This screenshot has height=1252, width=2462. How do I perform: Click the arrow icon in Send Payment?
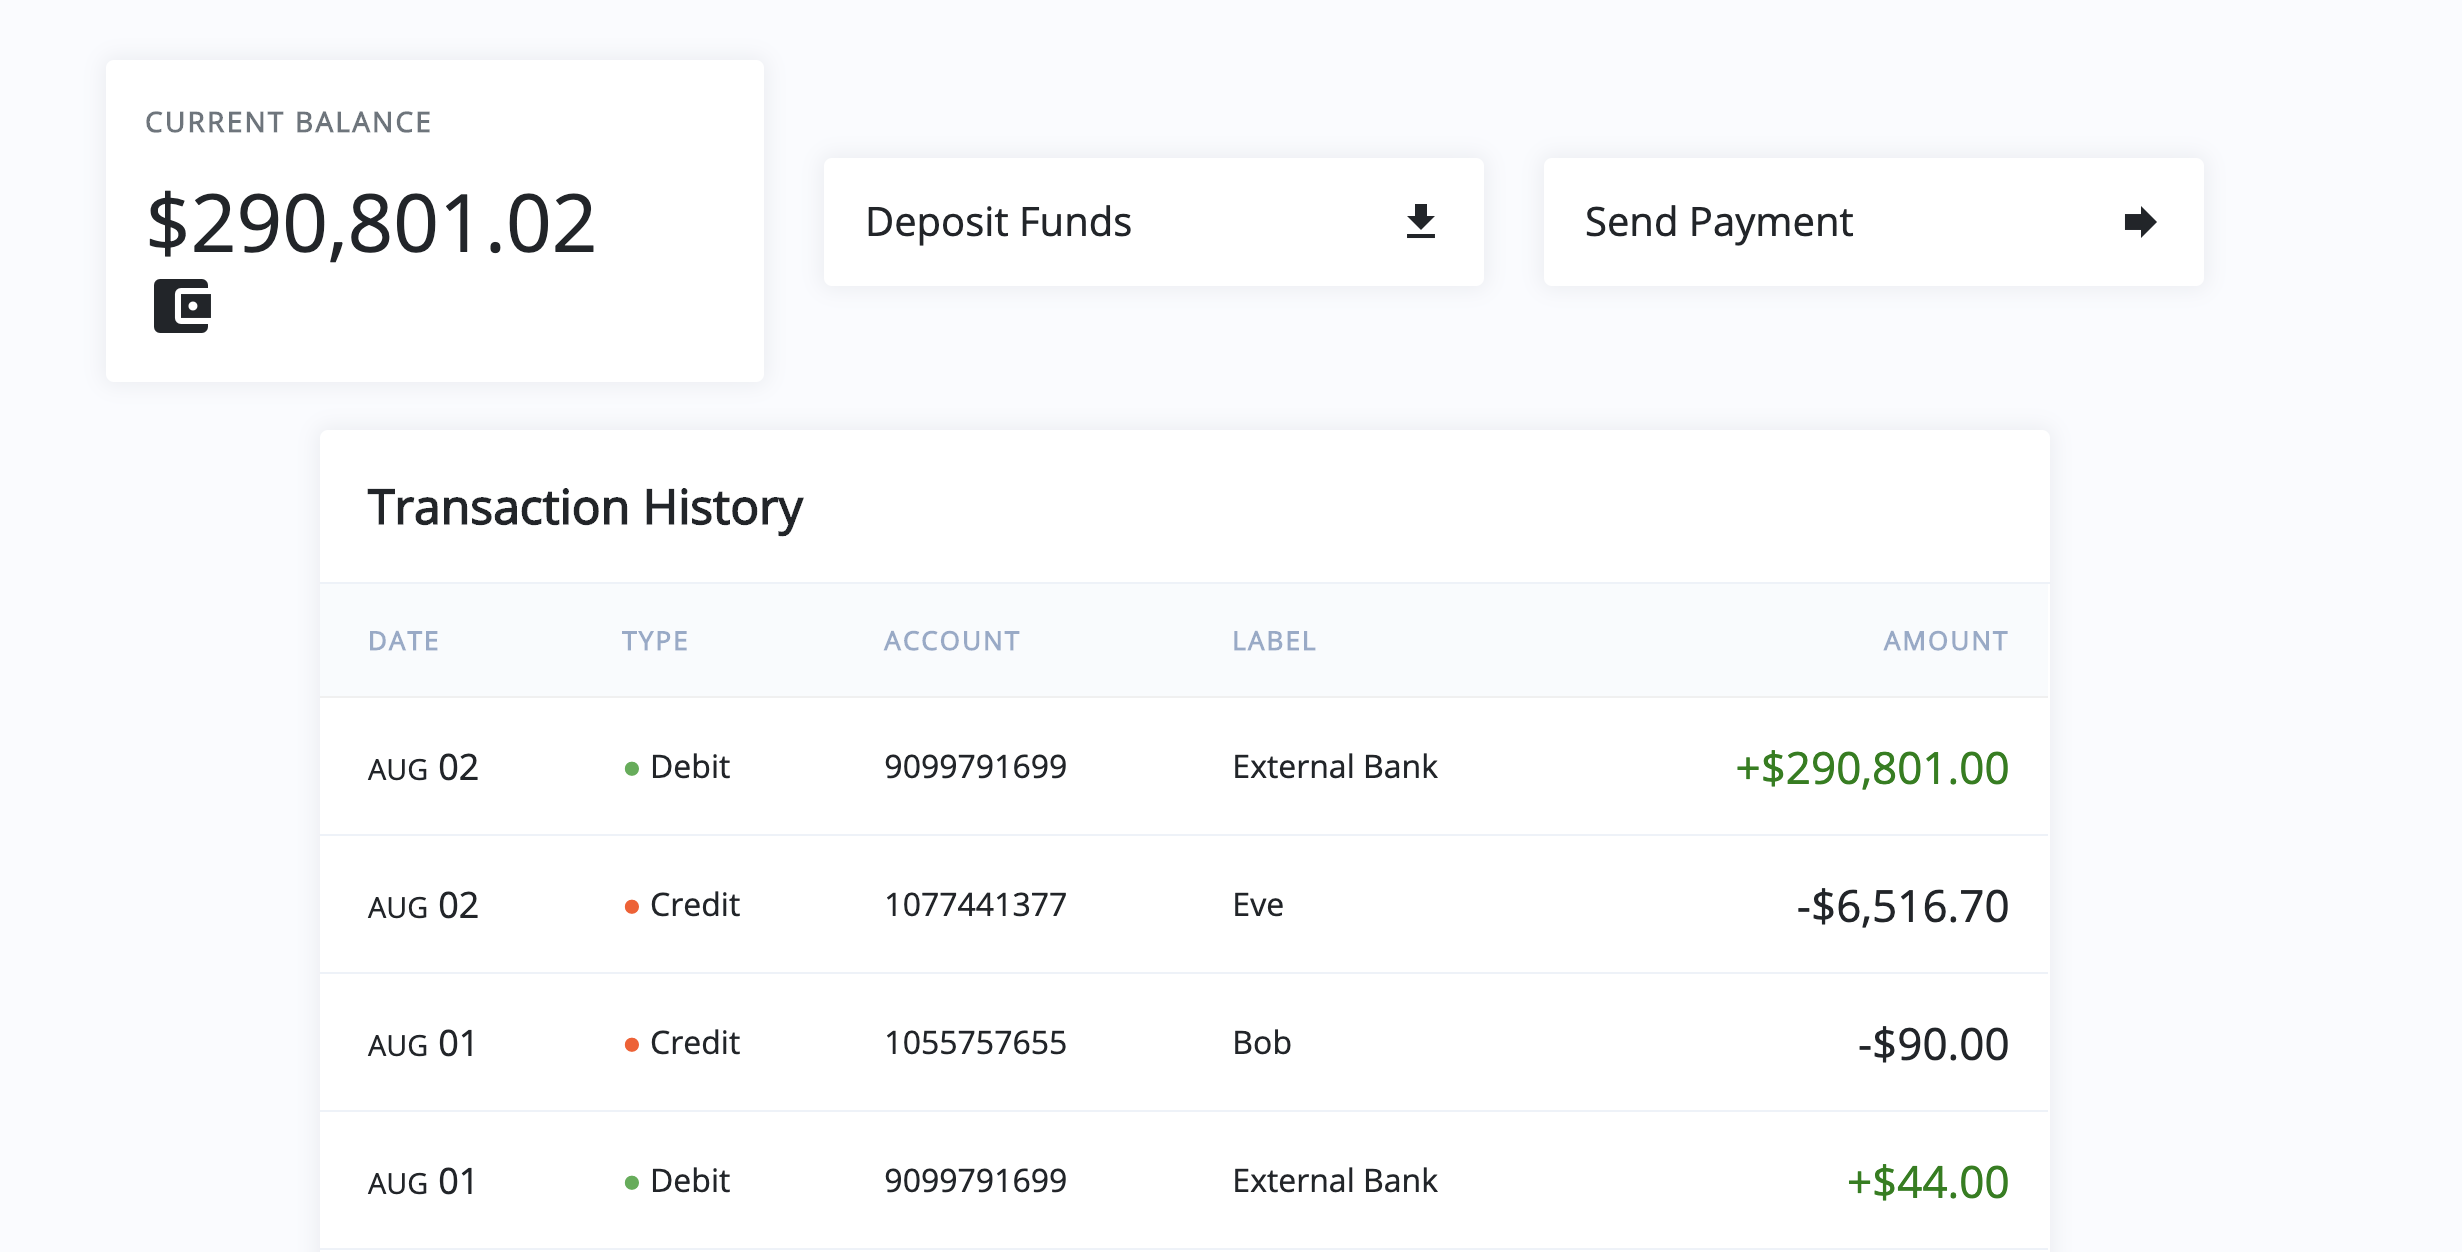pyautogui.click(x=2138, y=222)
